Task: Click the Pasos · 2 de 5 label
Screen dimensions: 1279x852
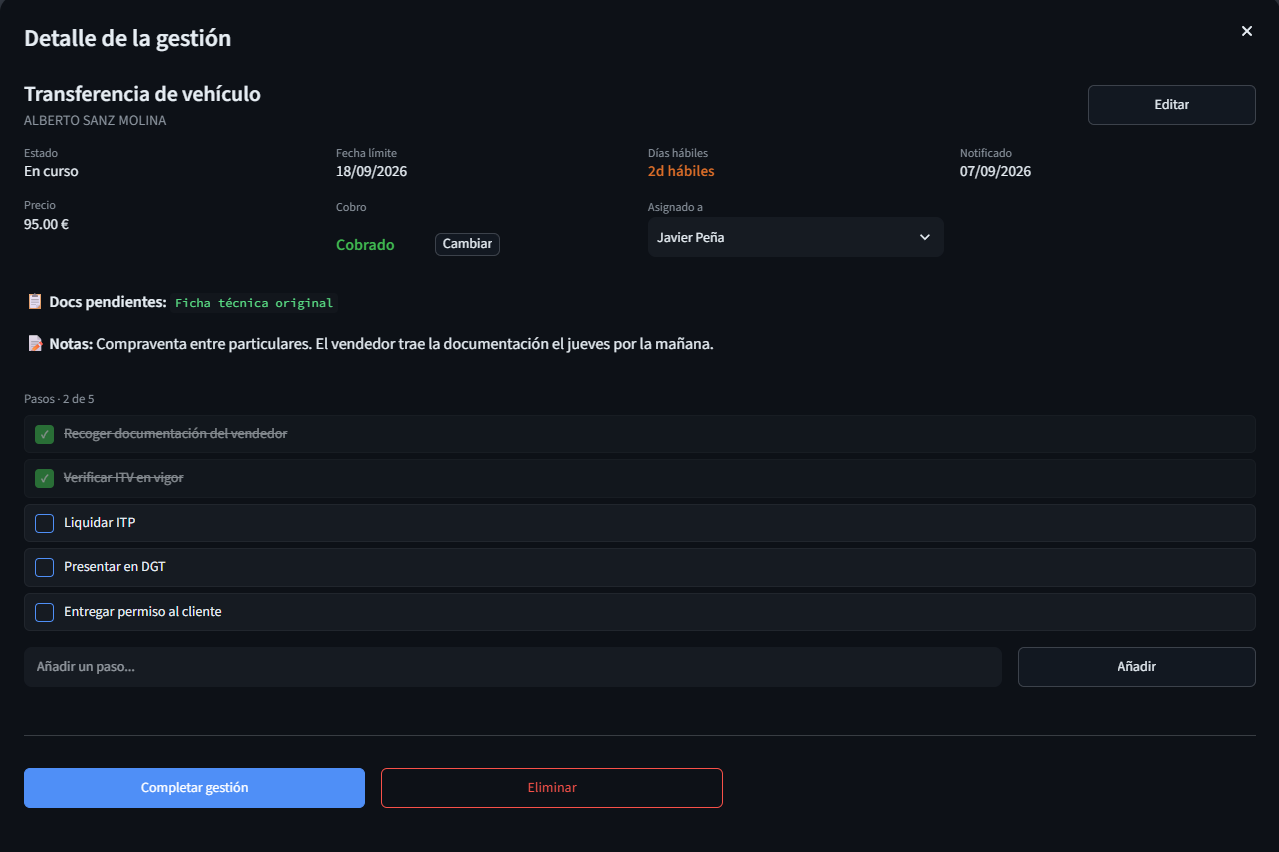Action: [59, 399]
